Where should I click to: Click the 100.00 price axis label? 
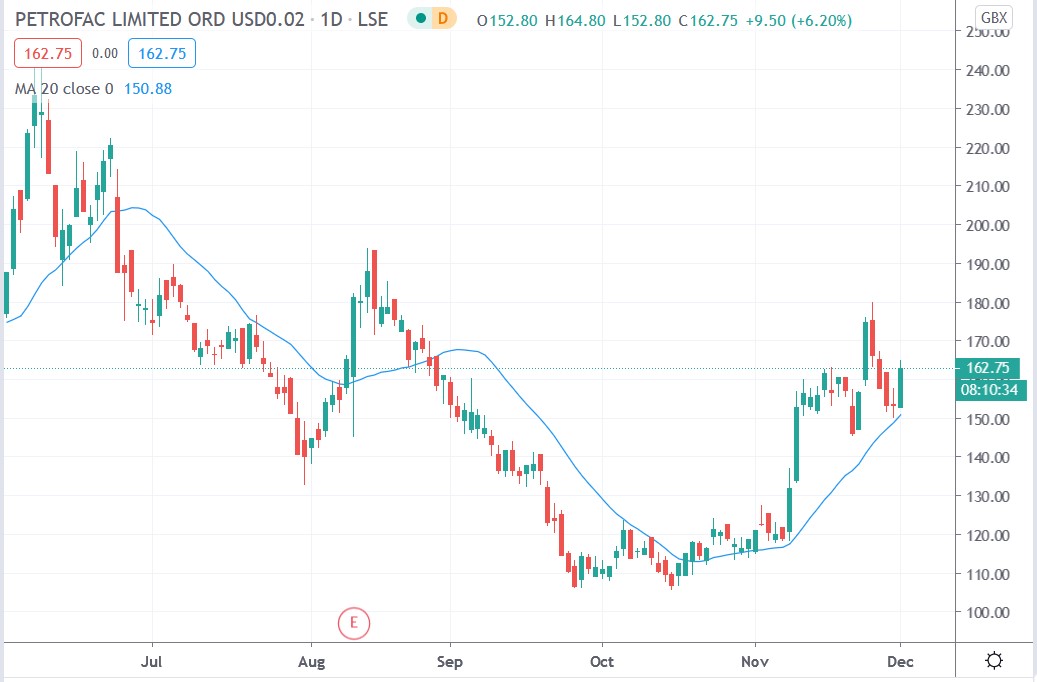coord(988,613)
